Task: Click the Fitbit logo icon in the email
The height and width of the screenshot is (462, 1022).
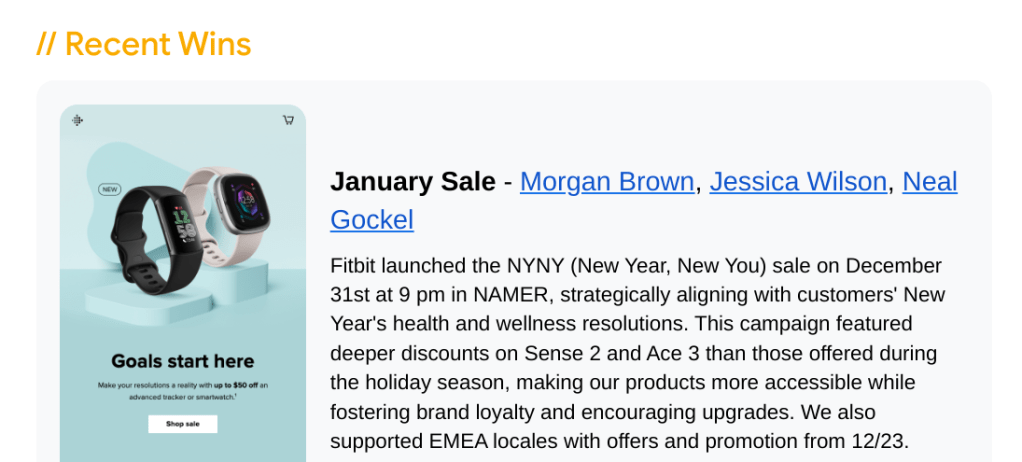Action: click(78, 120)
